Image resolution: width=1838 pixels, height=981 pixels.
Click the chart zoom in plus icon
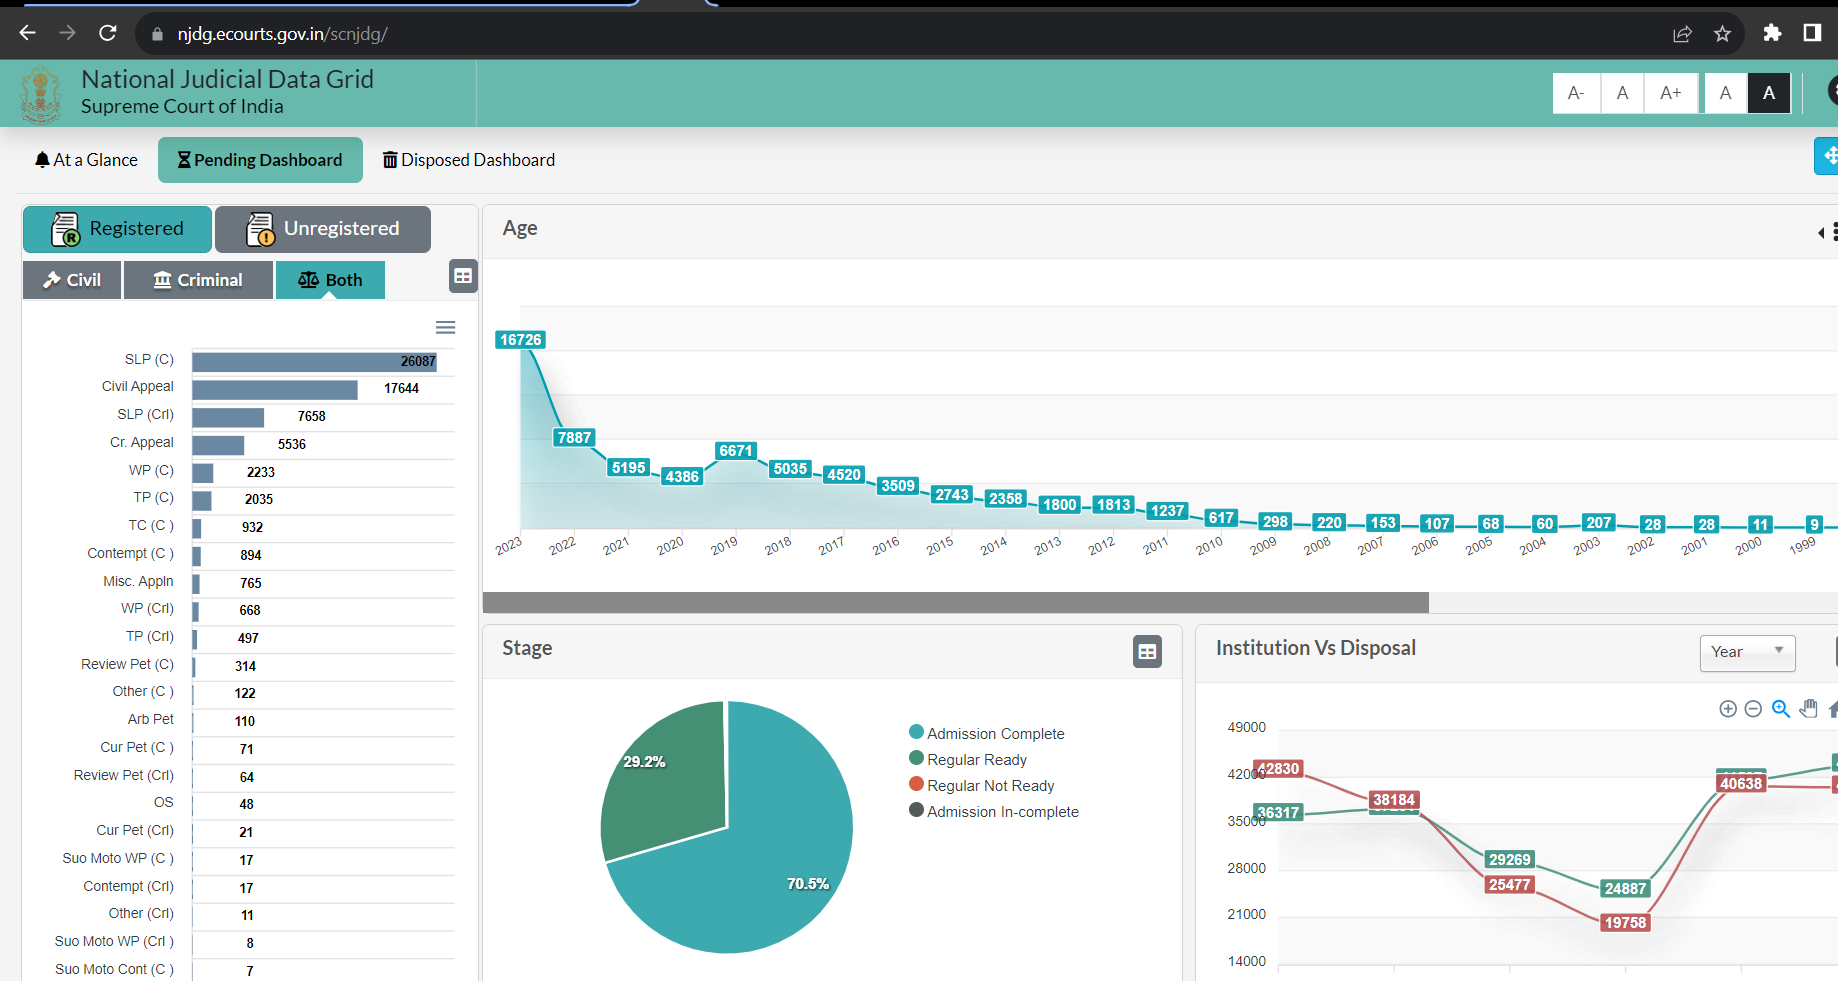click(1727, 709)
